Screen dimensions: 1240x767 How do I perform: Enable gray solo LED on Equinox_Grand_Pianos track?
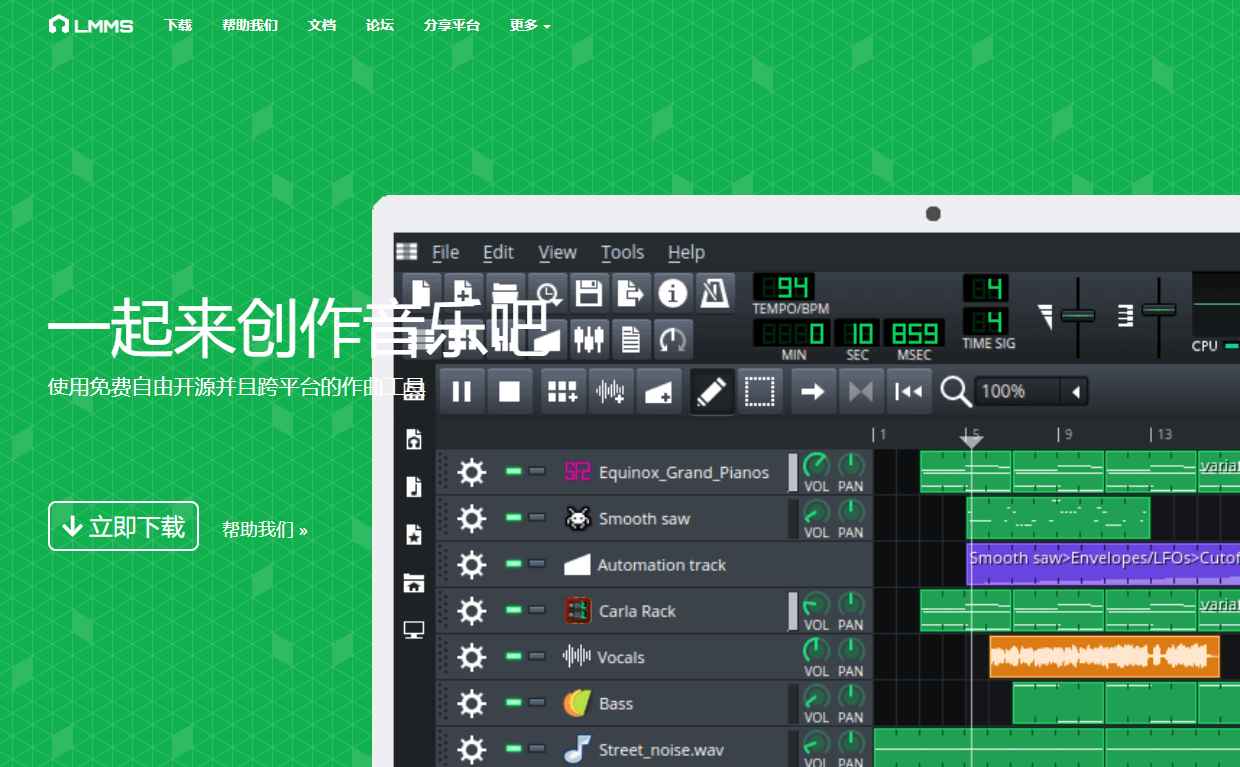pos(537,472)
